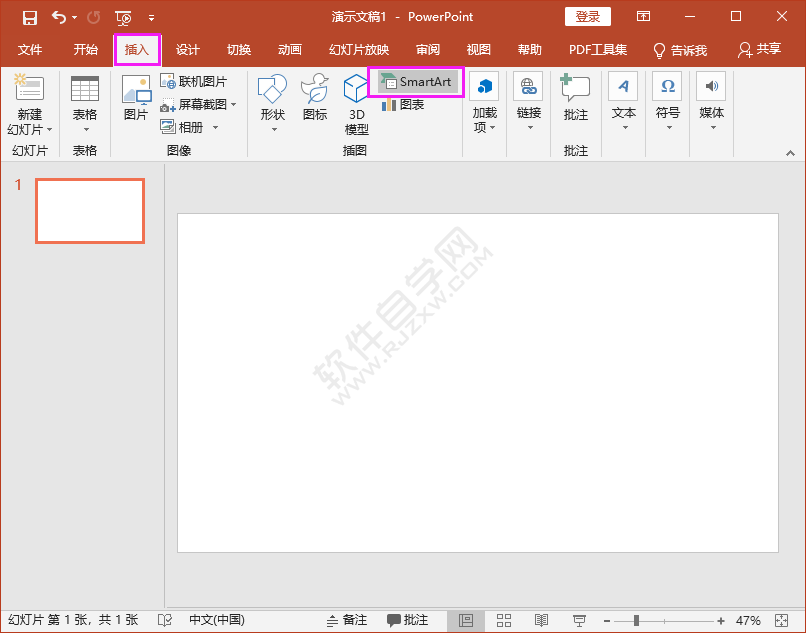Image resolution: width=806 pixels, height=633 pixels.
Task: Collapse the ribbon with the chevron
Action: (x=791, y=153)
